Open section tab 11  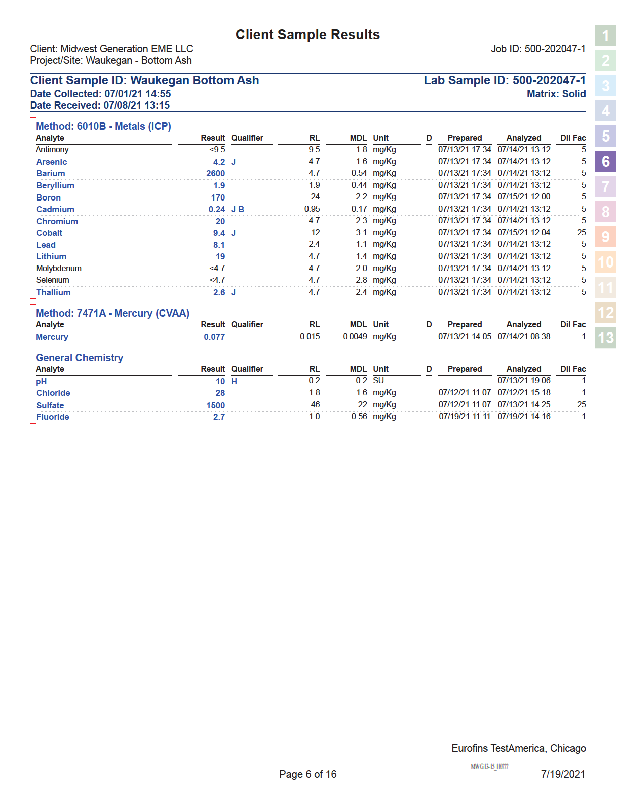(605, 288)
